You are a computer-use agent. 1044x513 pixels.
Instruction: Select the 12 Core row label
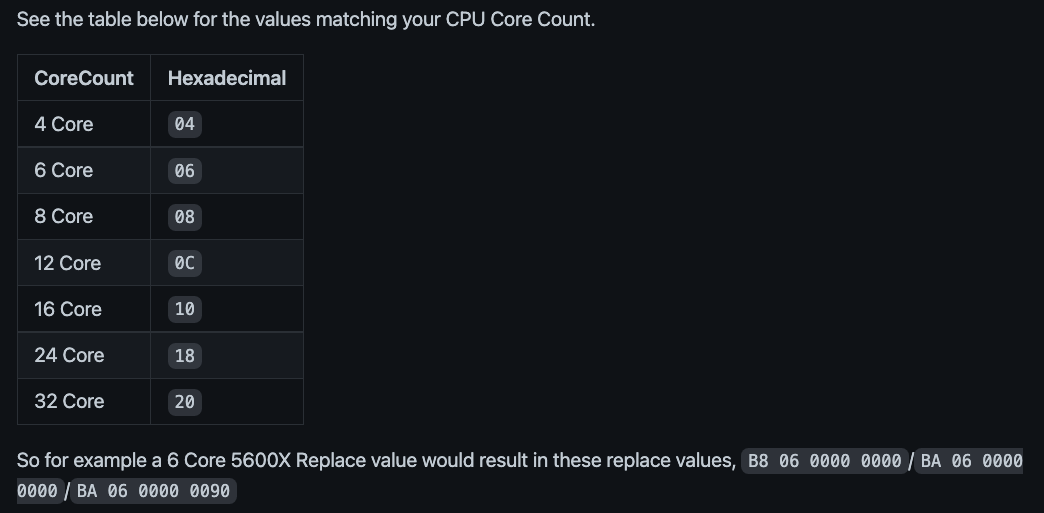(x=68, y=263)
